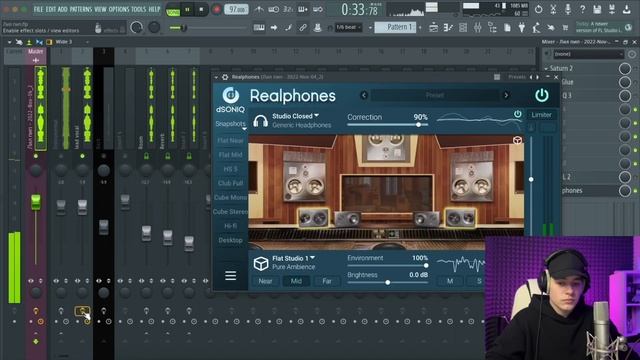640x360 pixels.
Task: Open the TOOLS menu
Action: click(139, 9)
